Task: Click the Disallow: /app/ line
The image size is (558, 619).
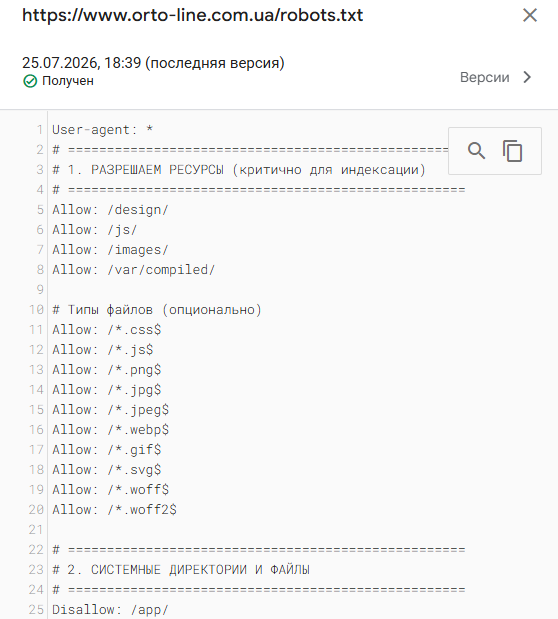Action: (110, 610)
